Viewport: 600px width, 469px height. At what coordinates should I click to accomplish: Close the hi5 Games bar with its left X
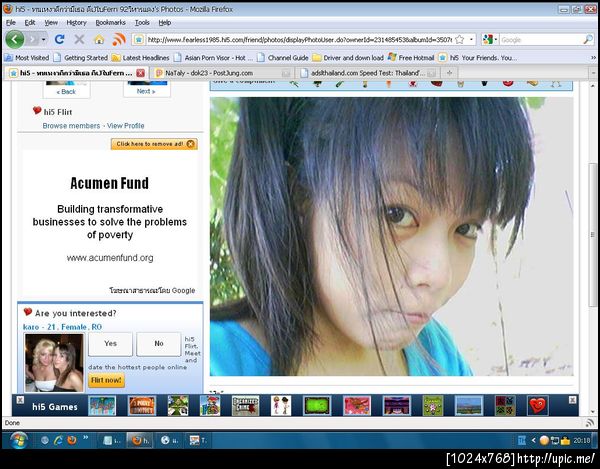20,400
